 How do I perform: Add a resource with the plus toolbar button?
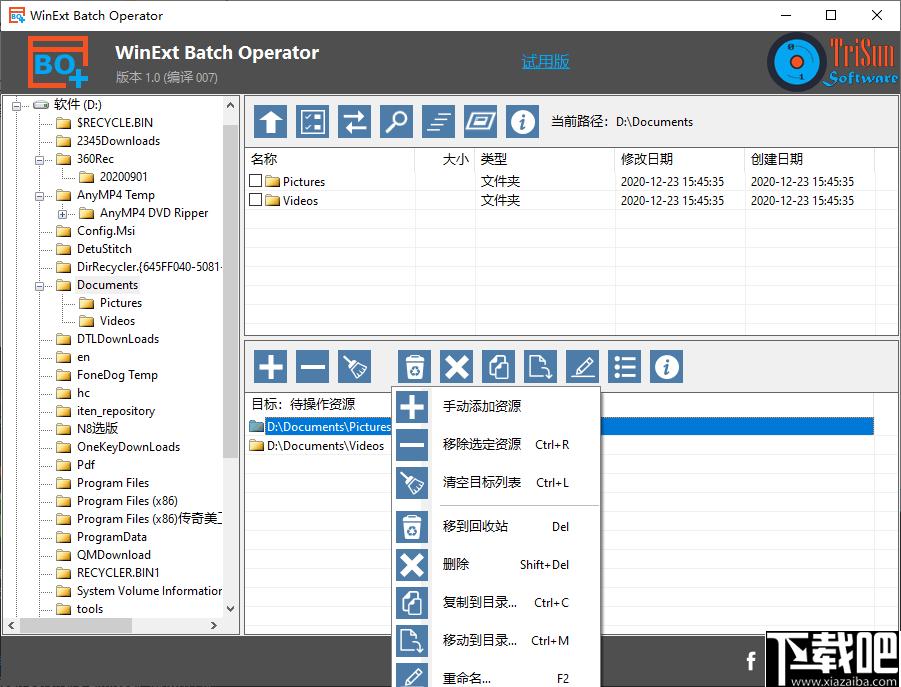point(271,366)
